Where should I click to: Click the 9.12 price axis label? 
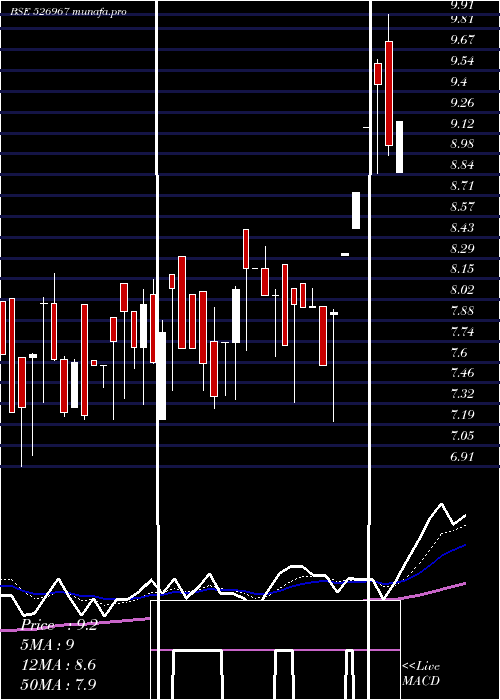462,123
